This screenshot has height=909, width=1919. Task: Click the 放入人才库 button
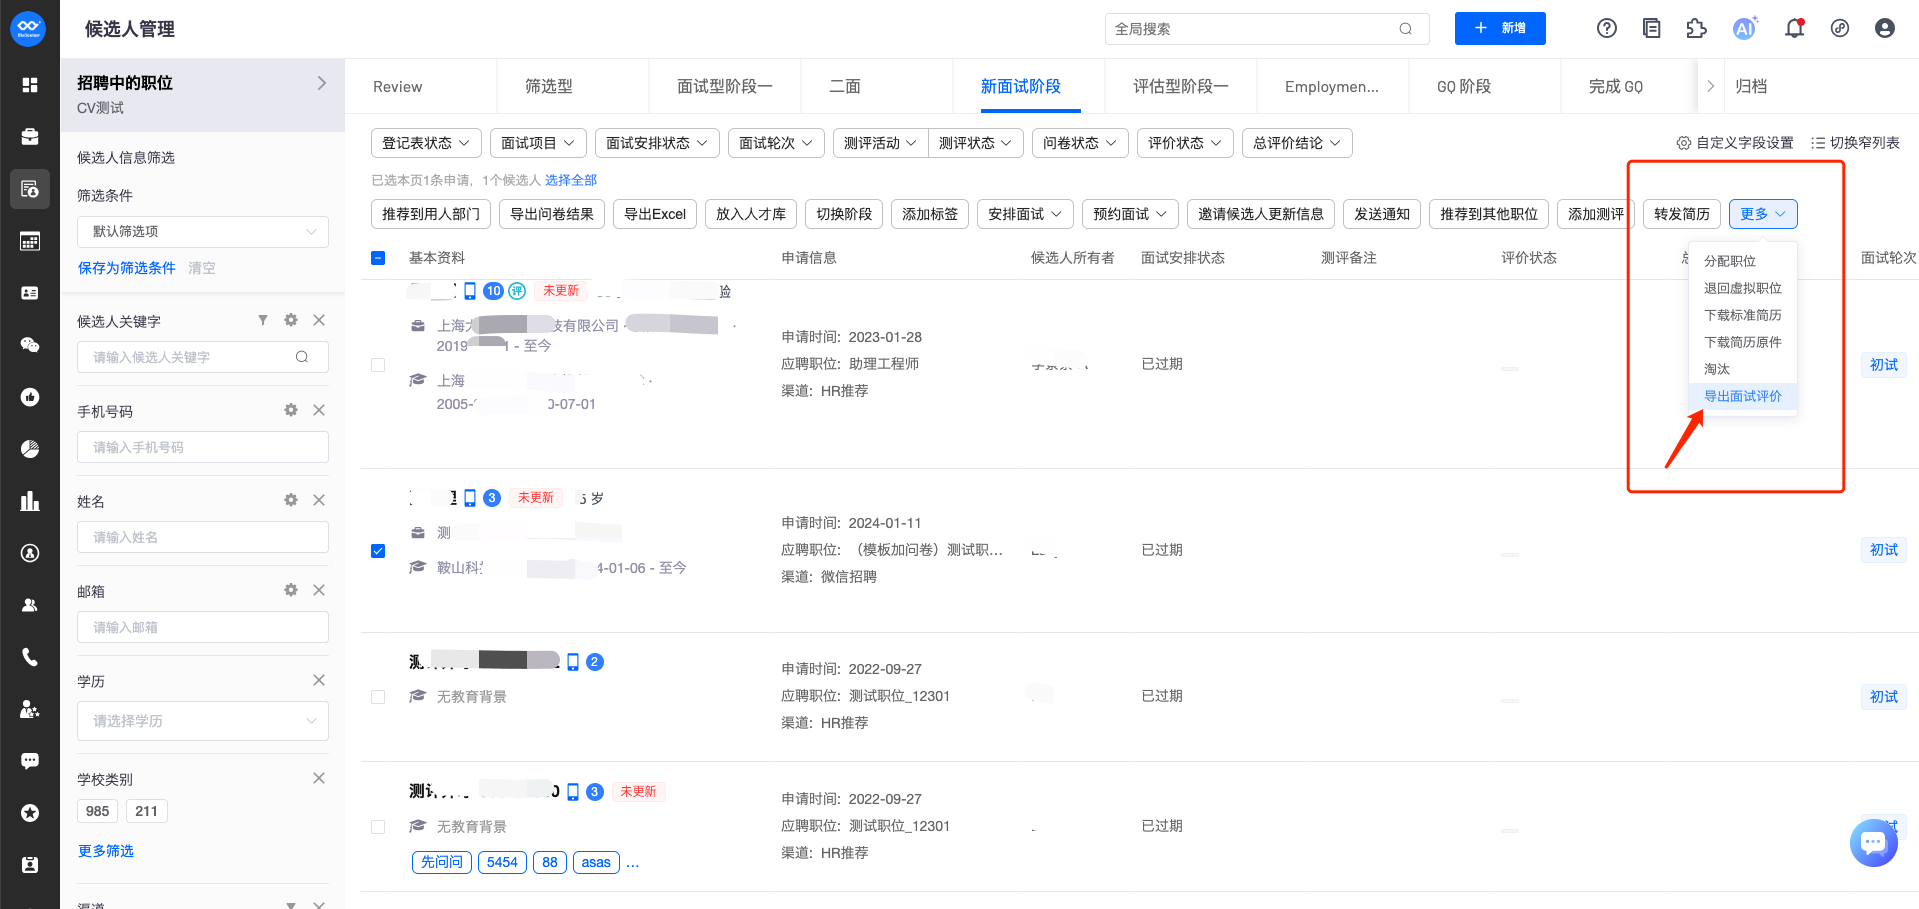pyautogui.click(x=751, y=214)
